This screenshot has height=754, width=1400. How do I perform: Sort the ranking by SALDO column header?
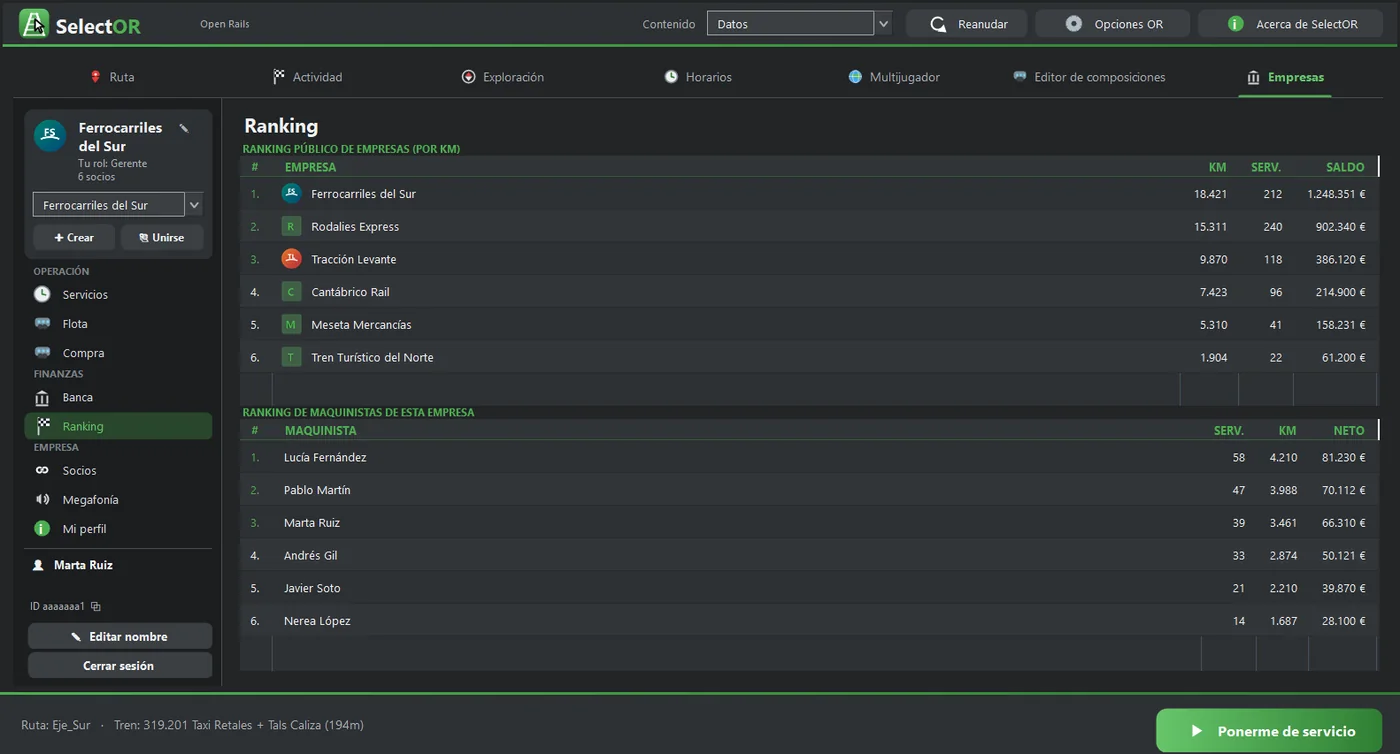click(1345, 167)
